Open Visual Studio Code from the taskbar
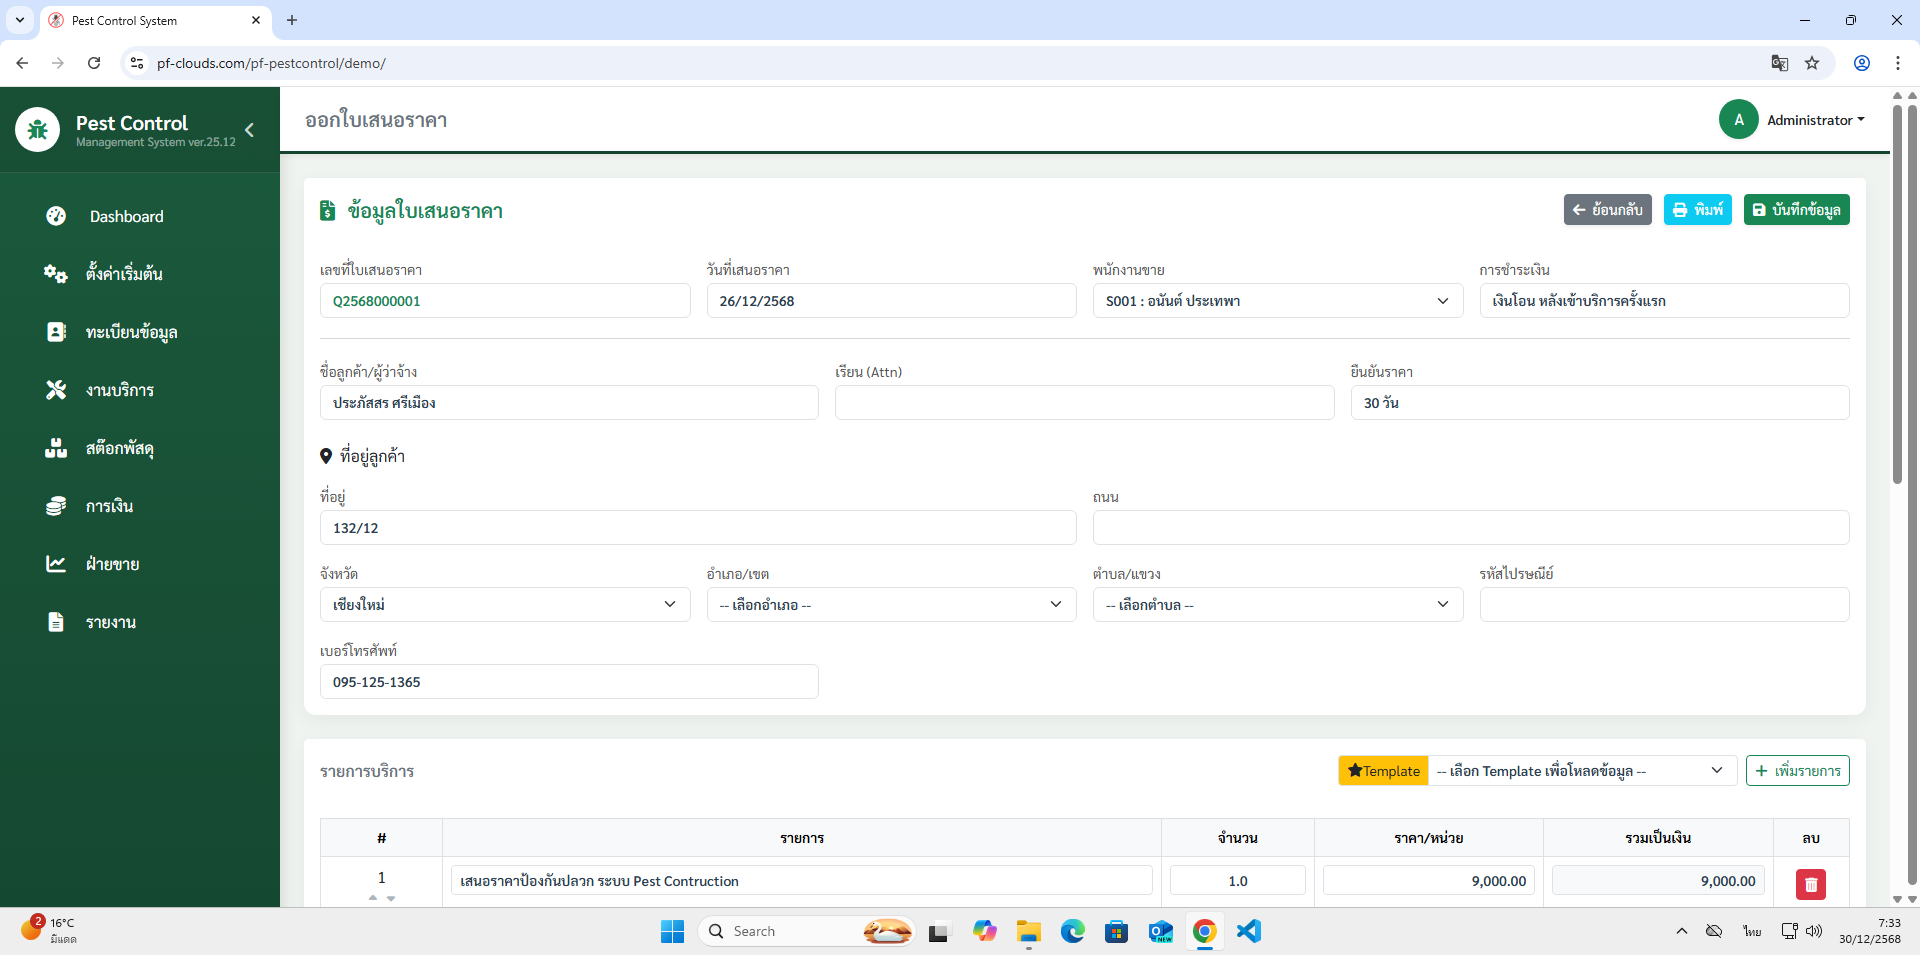Screen dimensions: 1920x955 (1248, 931)
